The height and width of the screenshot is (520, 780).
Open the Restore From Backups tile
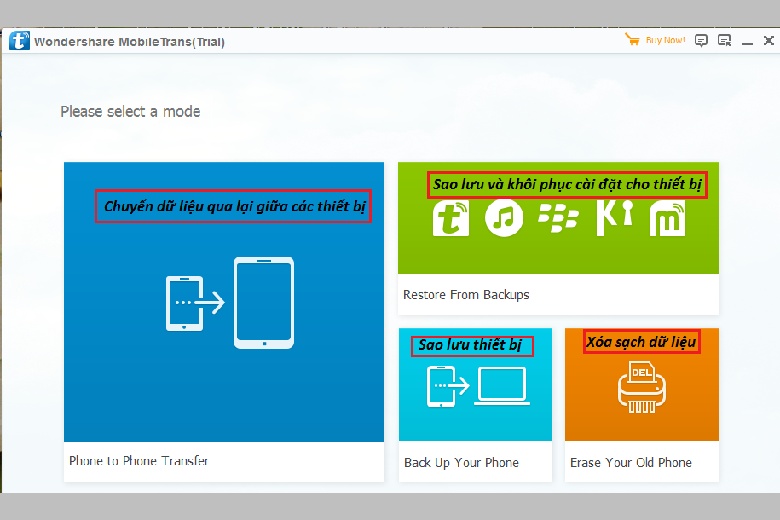pyautogui.click(x=558, y=238)
